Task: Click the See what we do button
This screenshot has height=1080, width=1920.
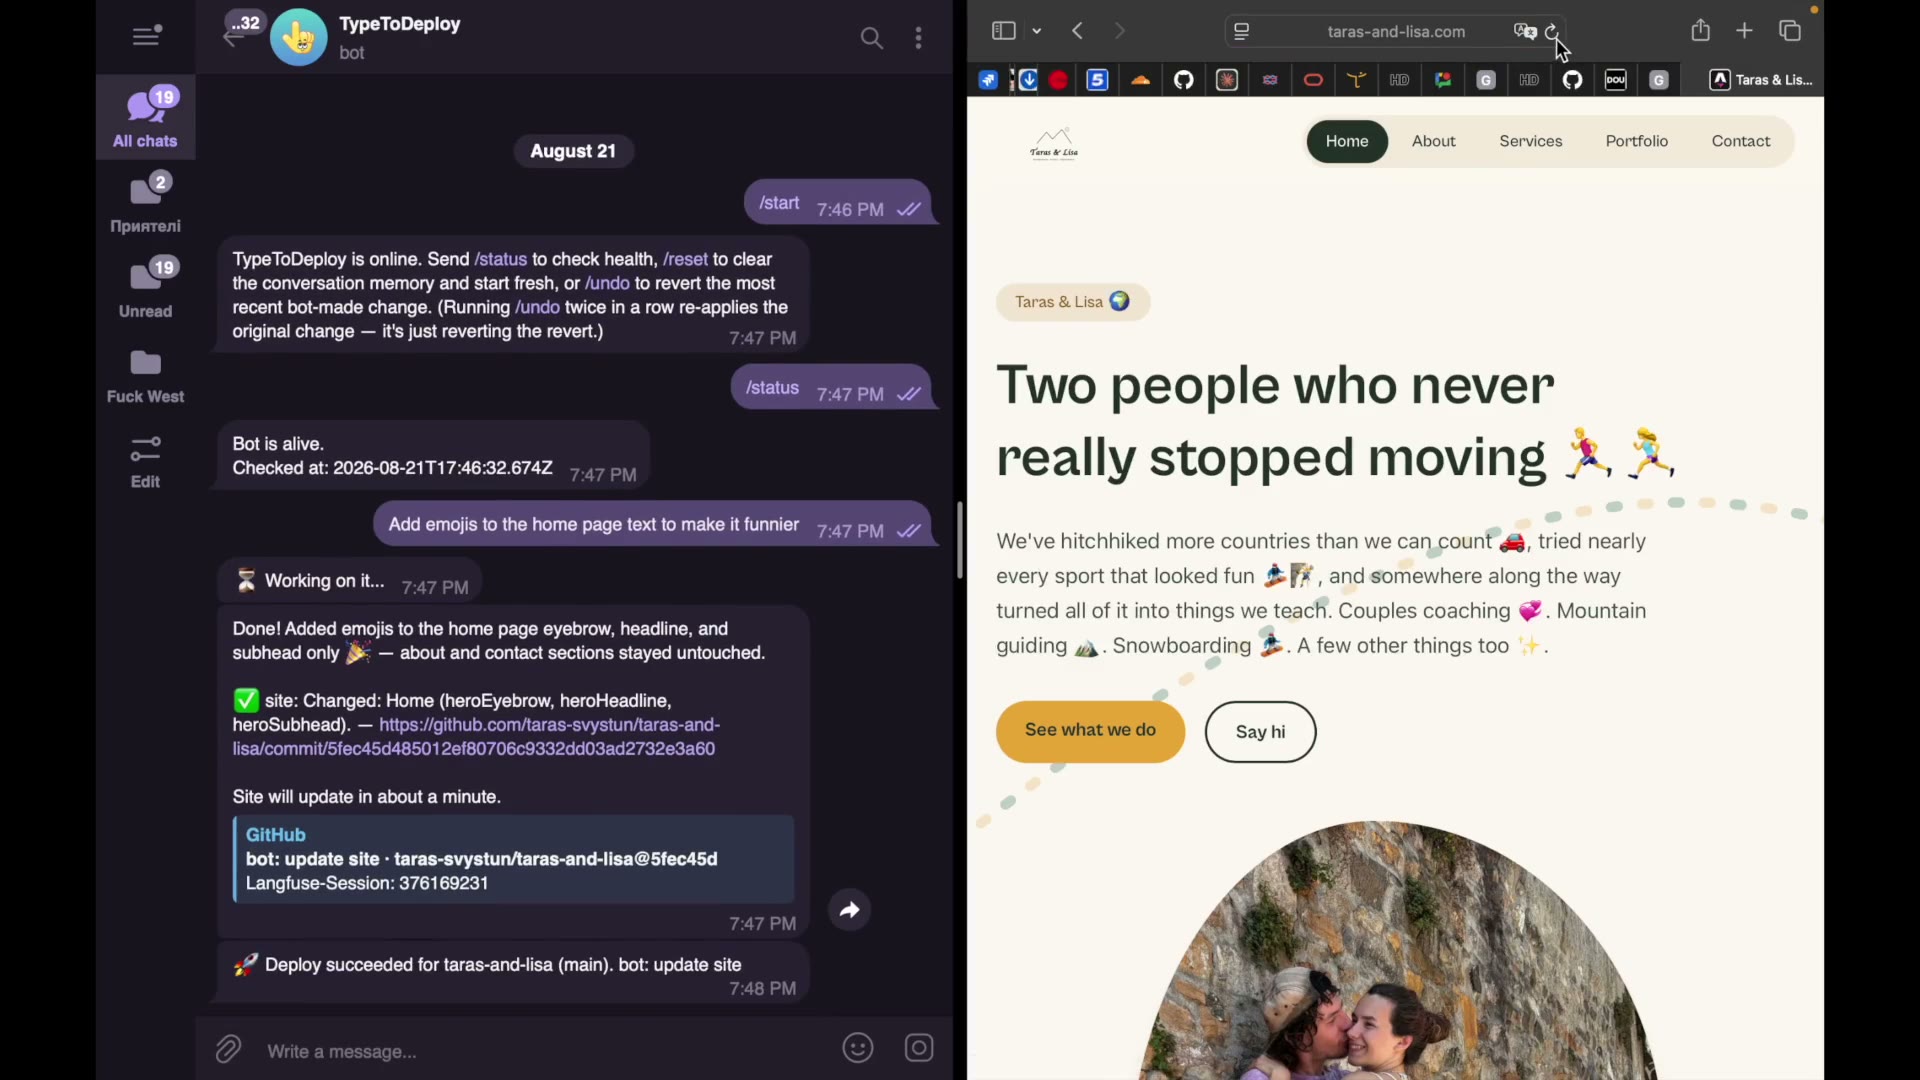Action: click(x=1090, y=731)
